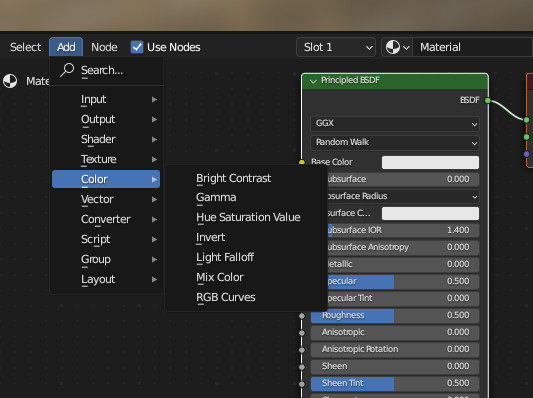Expand the Shader submenu

coord(106,139)
